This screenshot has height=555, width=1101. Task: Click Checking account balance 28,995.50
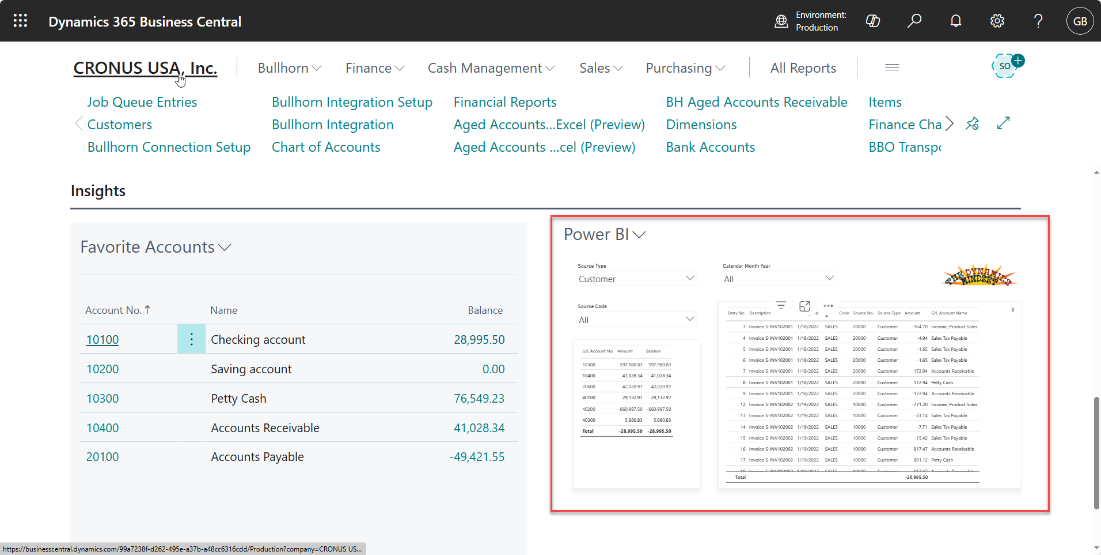pyautogui.click(x=479, y=339)
